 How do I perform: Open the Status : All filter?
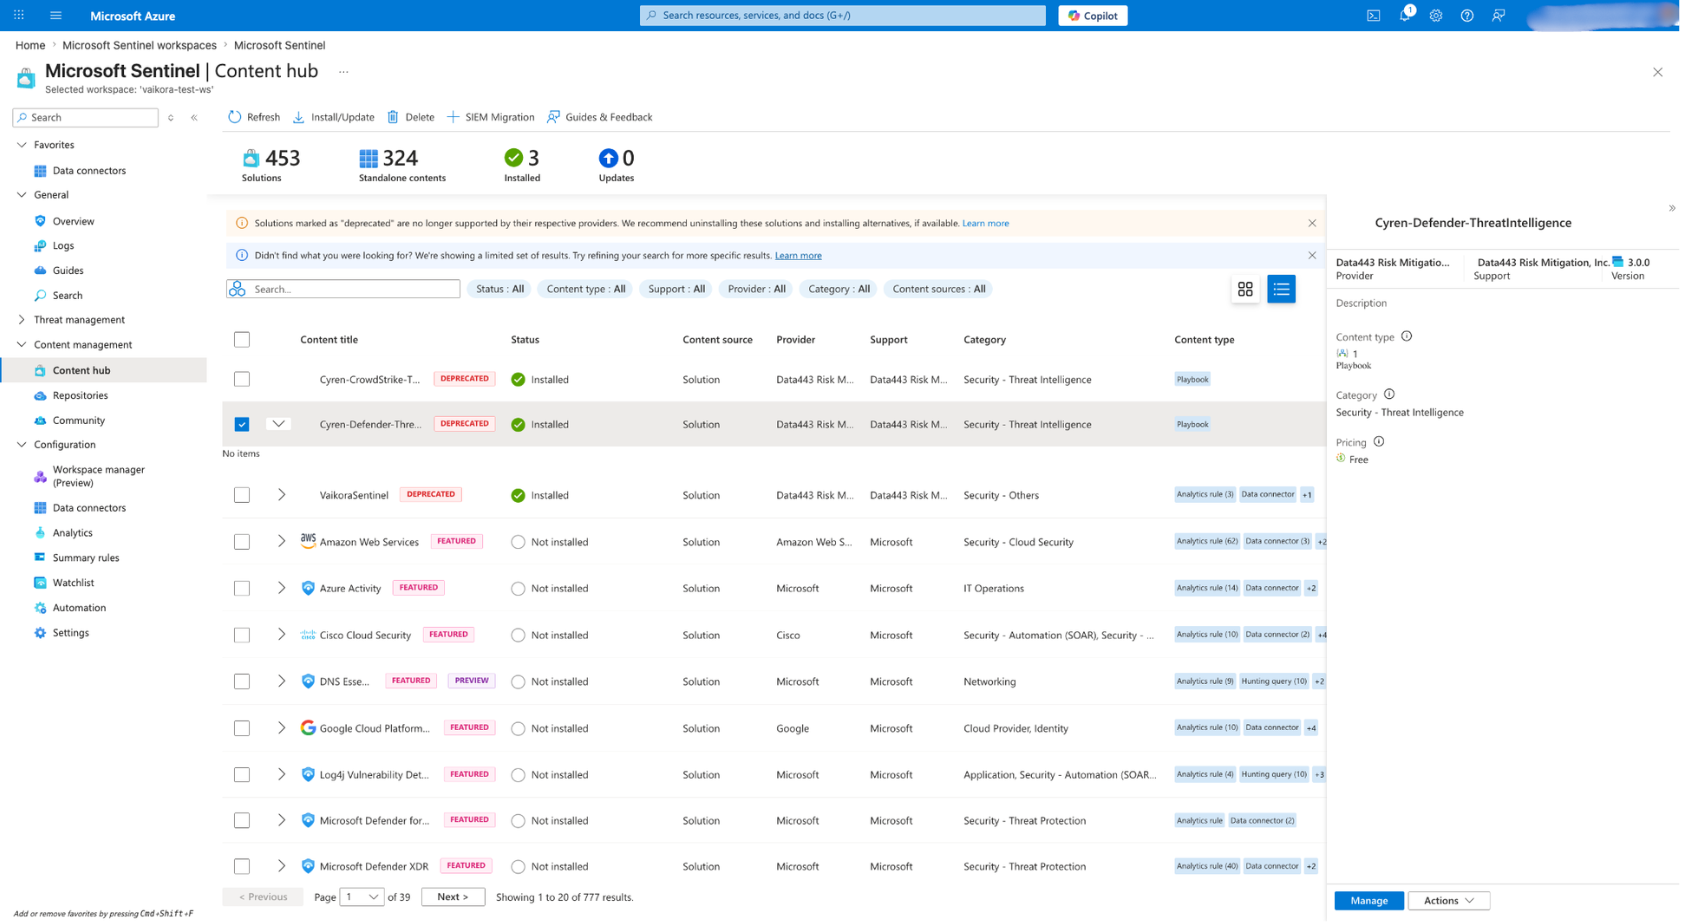click(x=500, y=289)
